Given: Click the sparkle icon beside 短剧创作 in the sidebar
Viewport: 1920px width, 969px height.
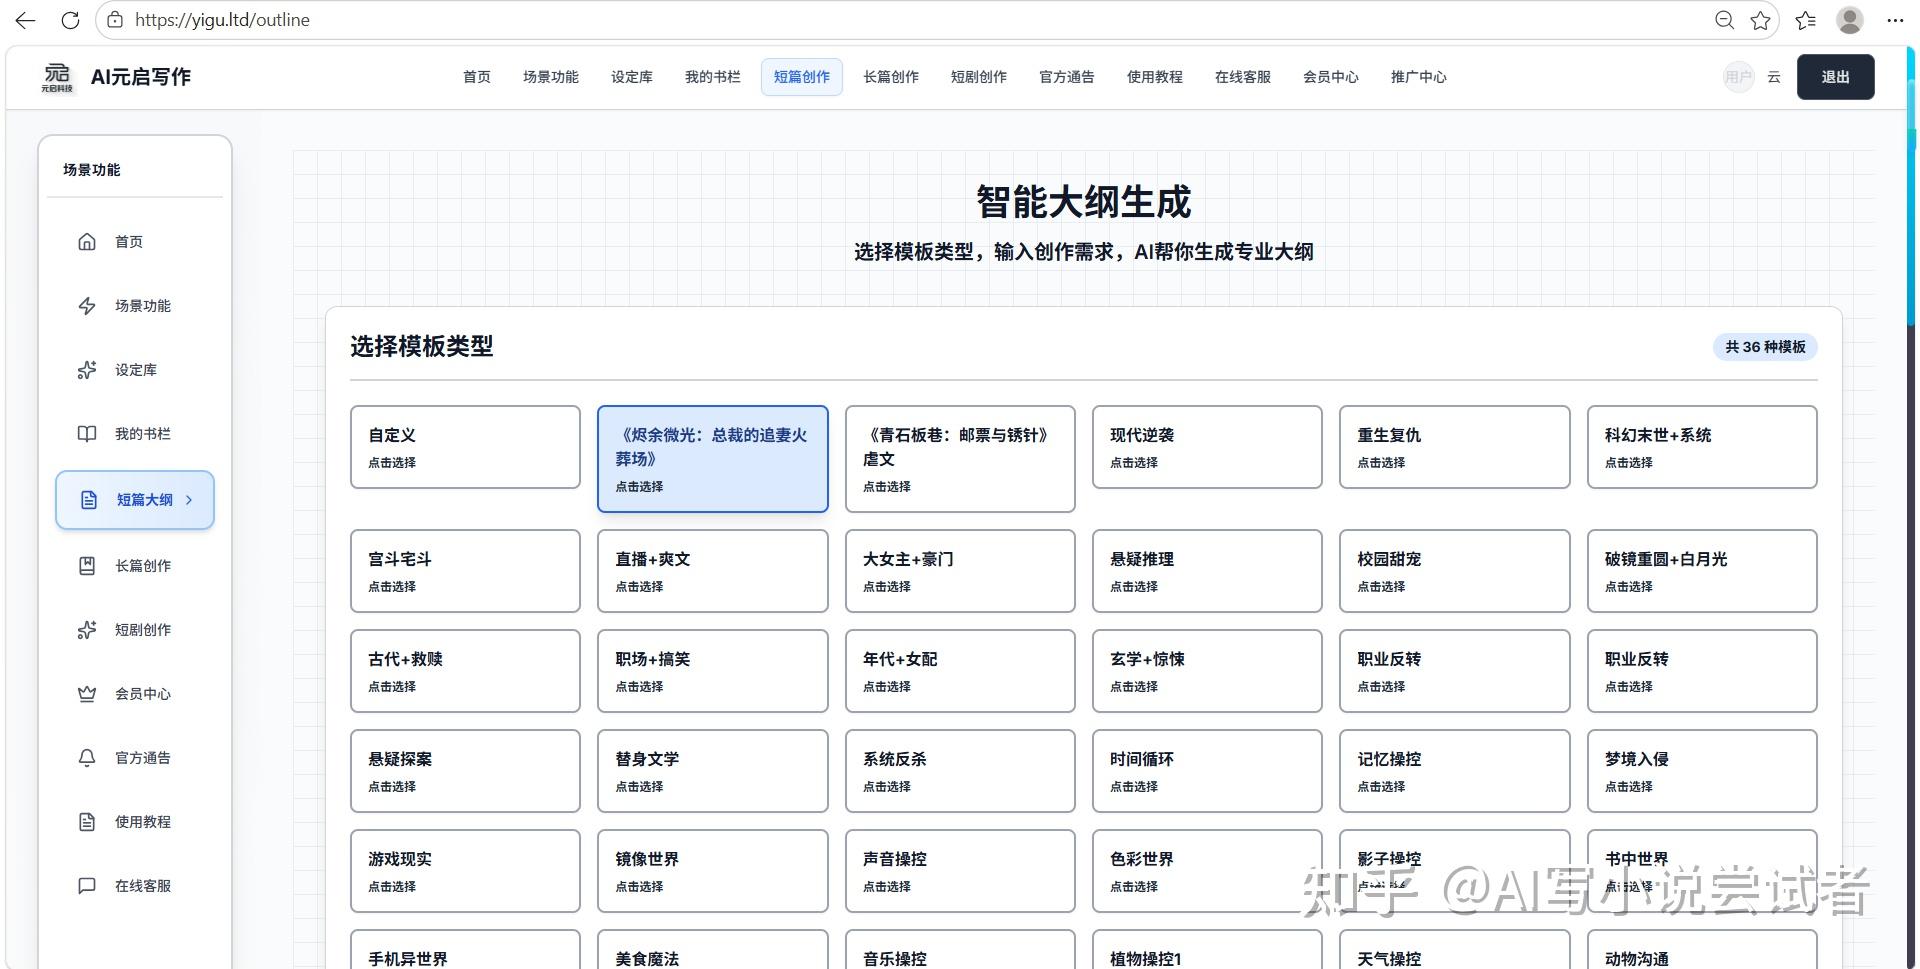Looking at the screenshot, I should 87,630.
